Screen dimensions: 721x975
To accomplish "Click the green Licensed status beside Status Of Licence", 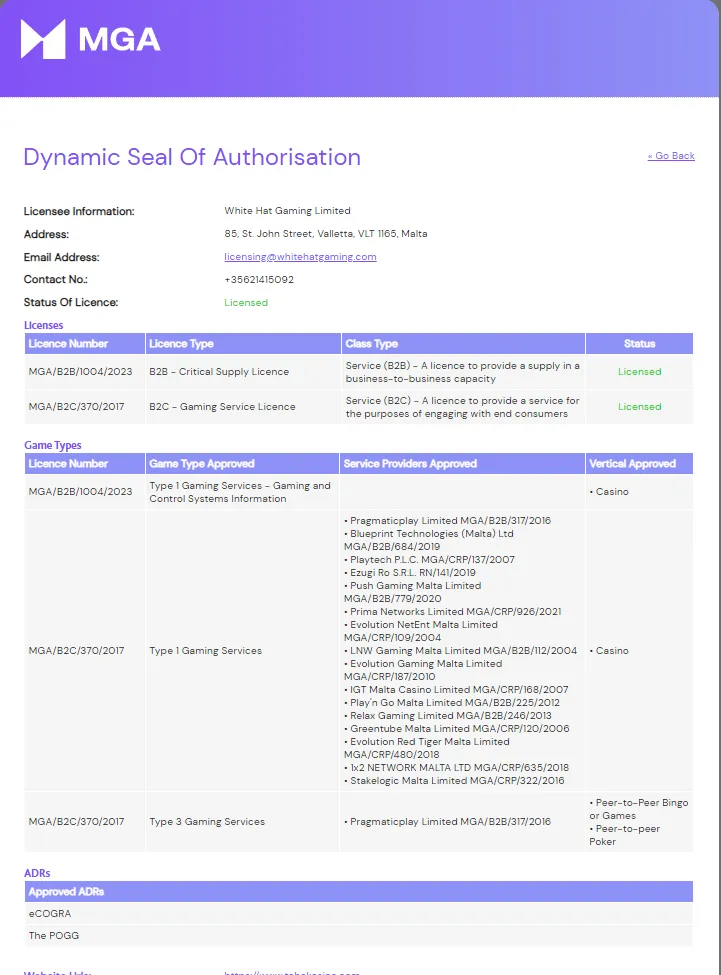I will (246, 303).
